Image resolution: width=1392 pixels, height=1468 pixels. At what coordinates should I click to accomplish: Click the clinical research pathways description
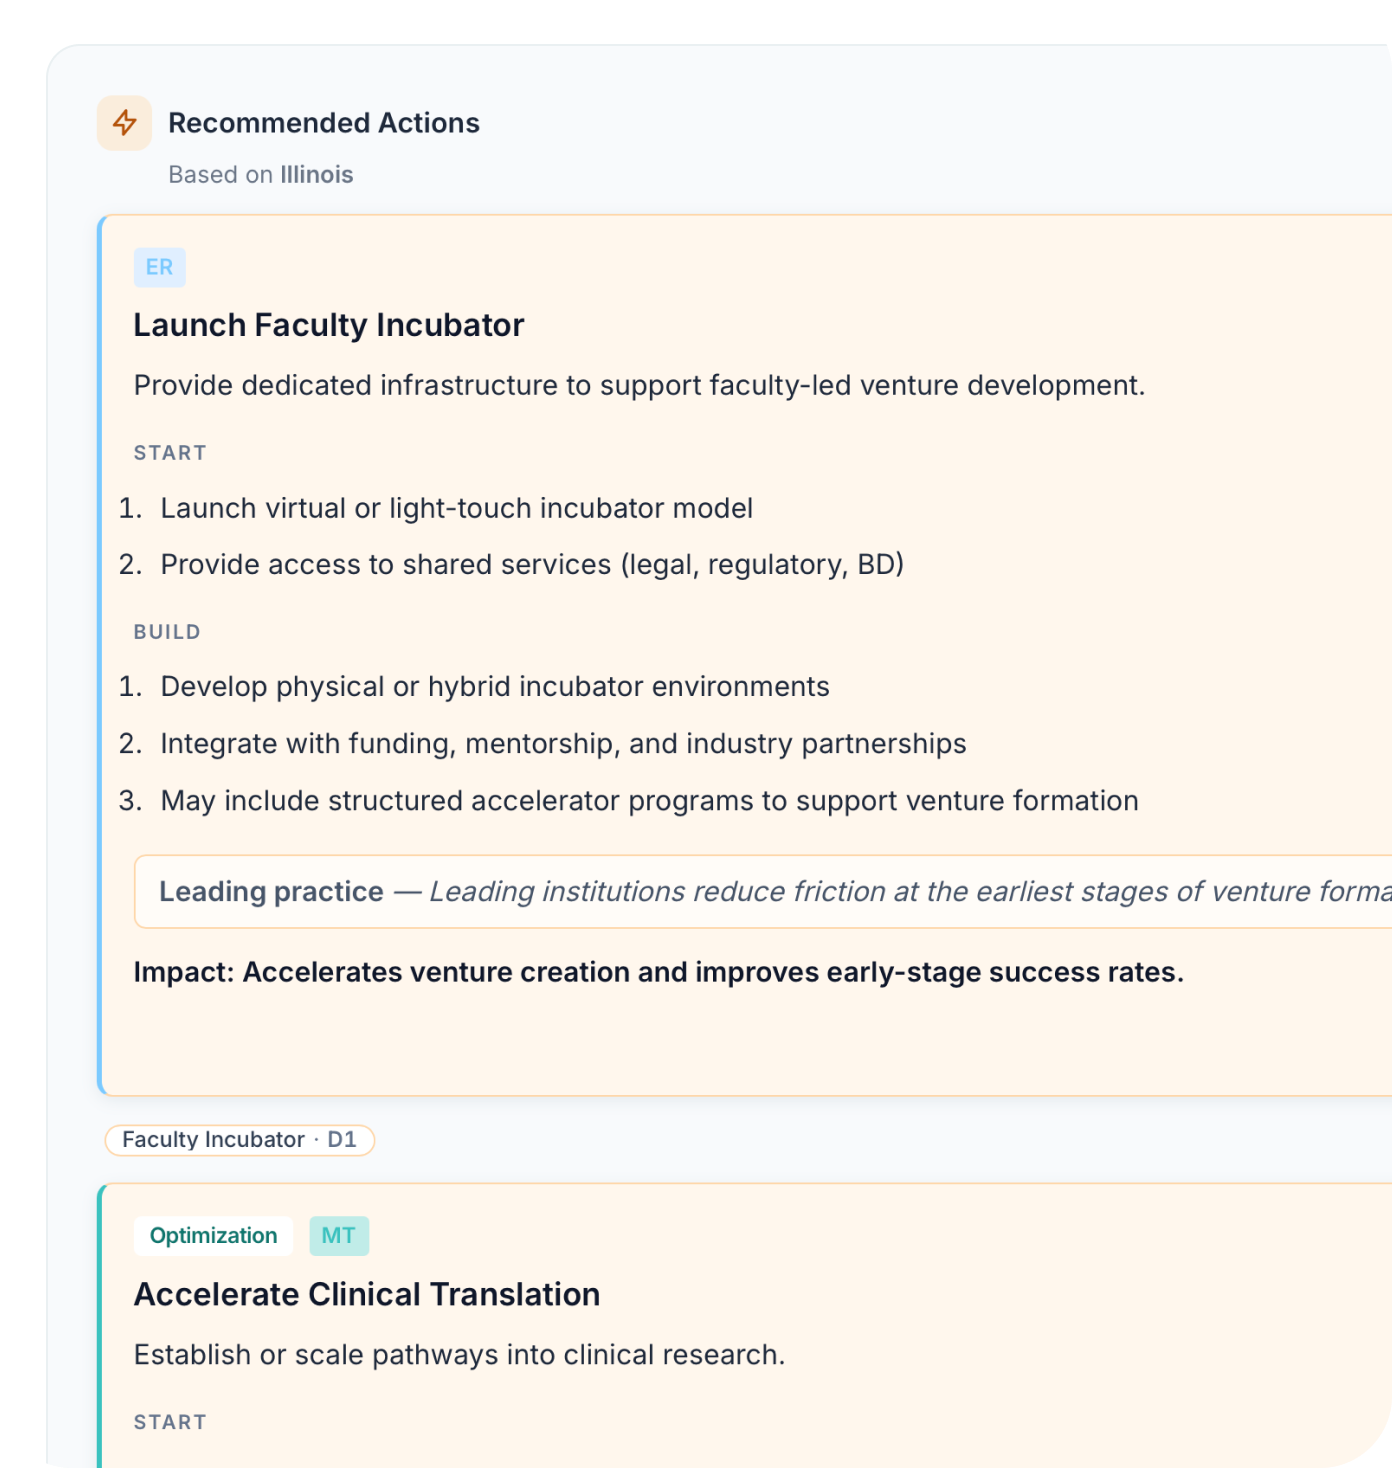[x=459, y=1355]
